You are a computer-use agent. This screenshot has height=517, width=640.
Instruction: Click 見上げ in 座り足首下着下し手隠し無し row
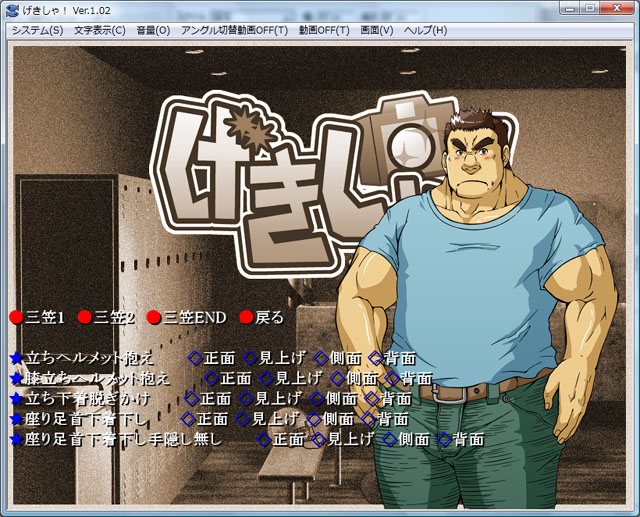(x=343, y=439)
